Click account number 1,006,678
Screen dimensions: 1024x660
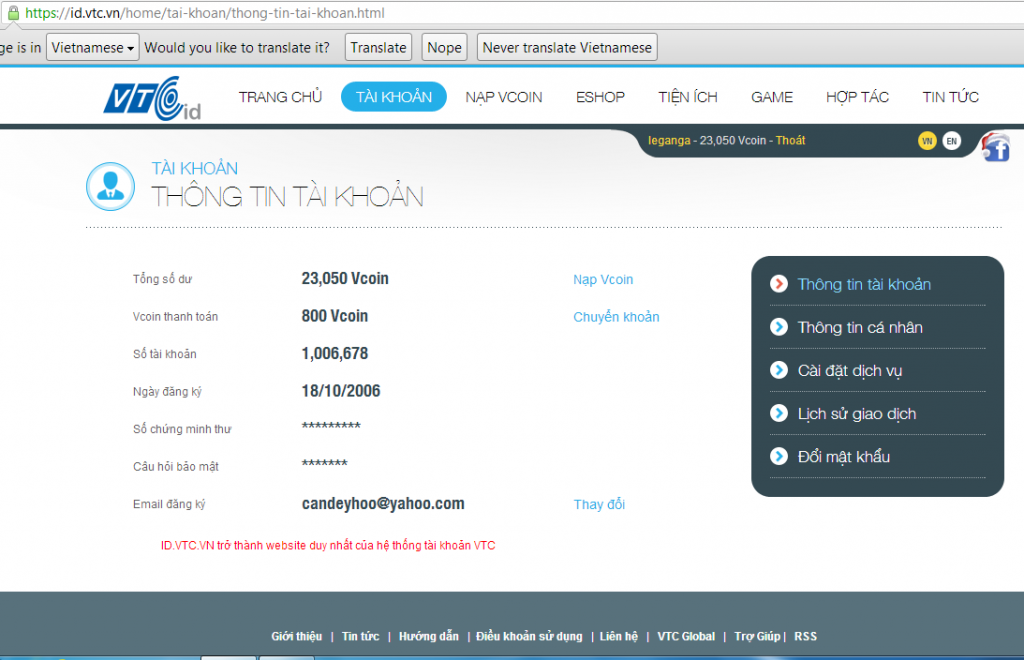(334, 354)
